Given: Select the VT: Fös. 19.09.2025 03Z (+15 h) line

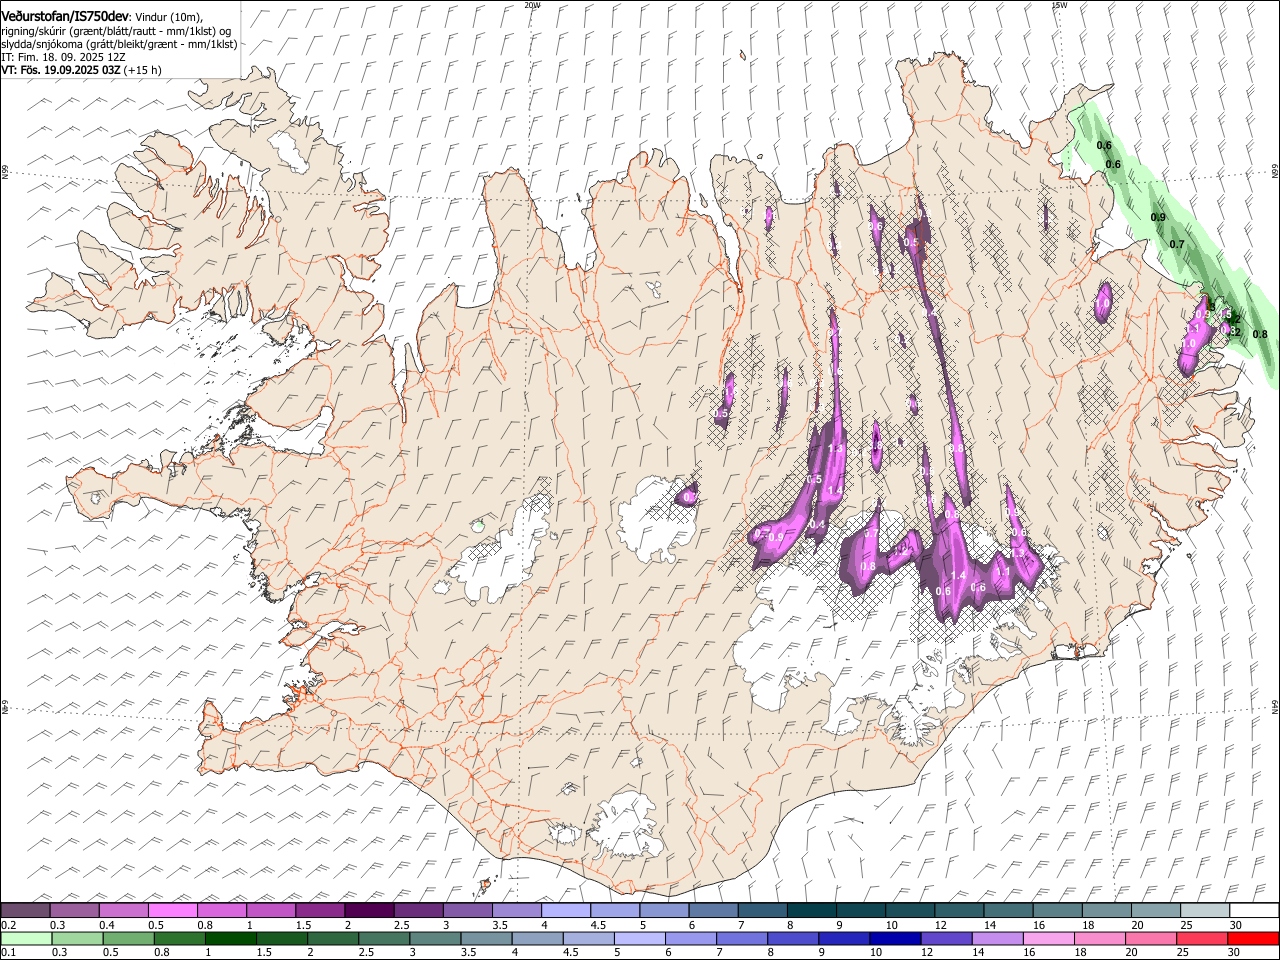Looking at the screenshot, I should coord(81,71).
